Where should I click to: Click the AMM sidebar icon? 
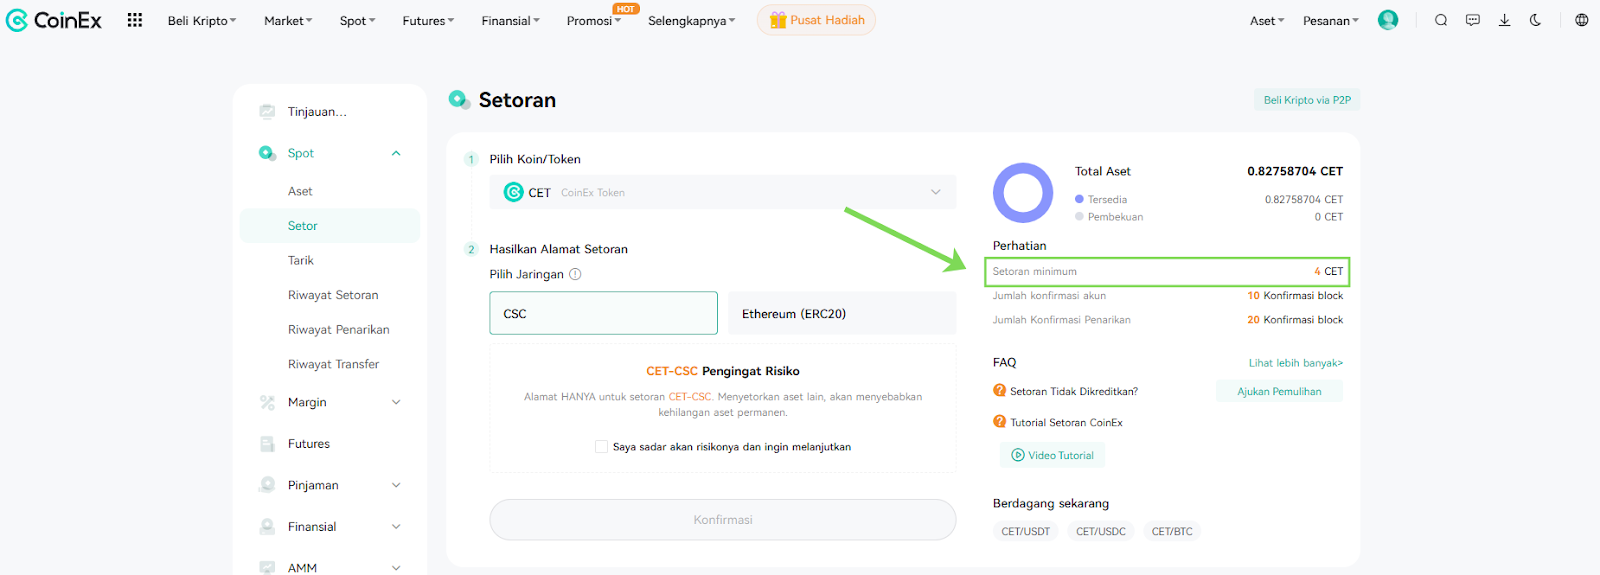(267, 567)
